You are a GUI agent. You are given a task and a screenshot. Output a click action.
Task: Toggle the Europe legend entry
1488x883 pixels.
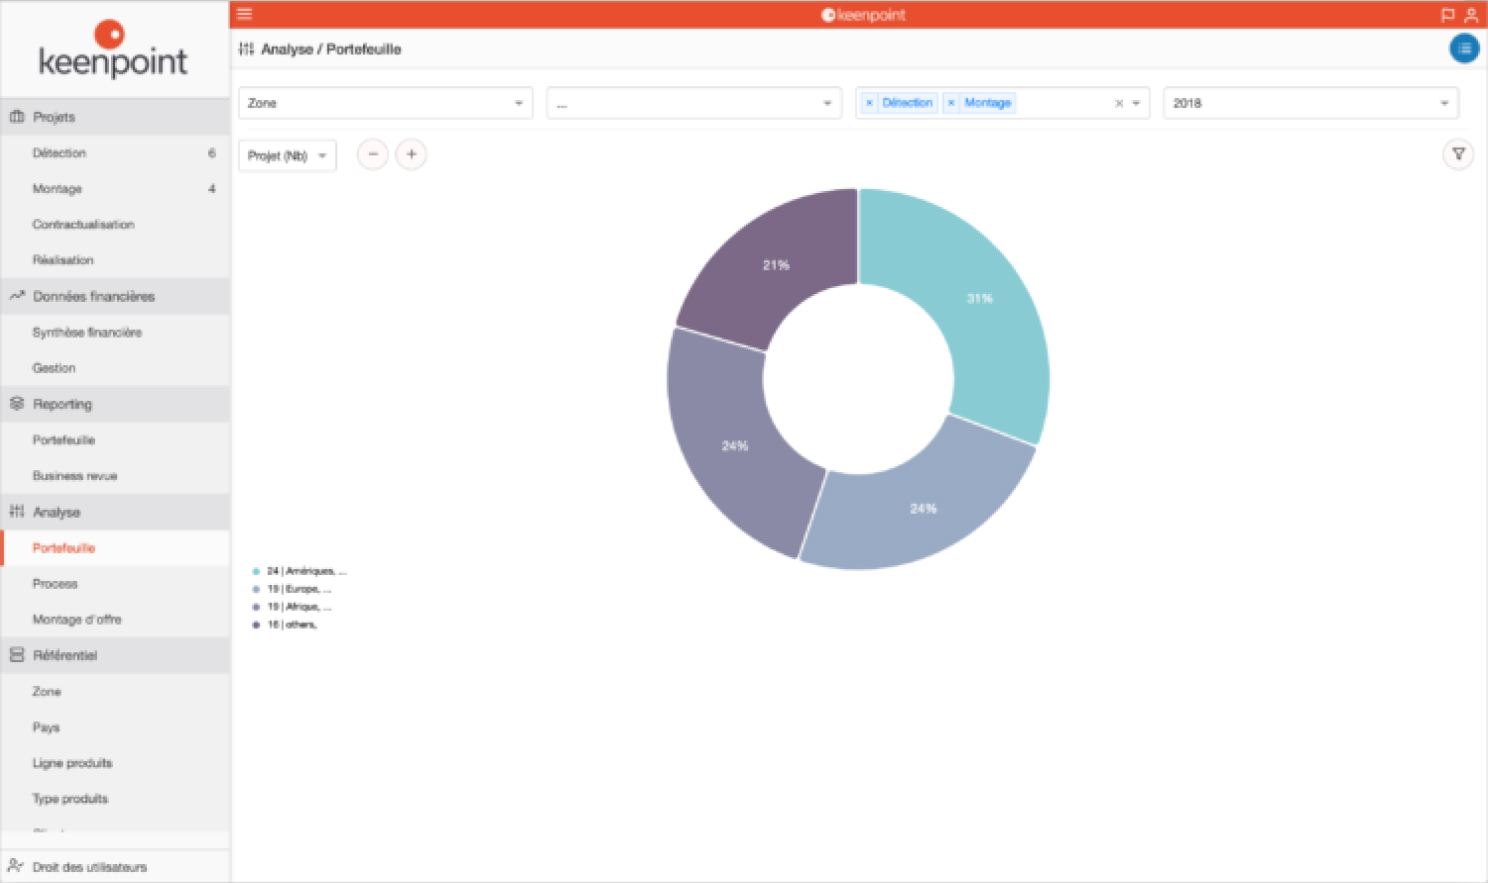(x=298, y=589)
